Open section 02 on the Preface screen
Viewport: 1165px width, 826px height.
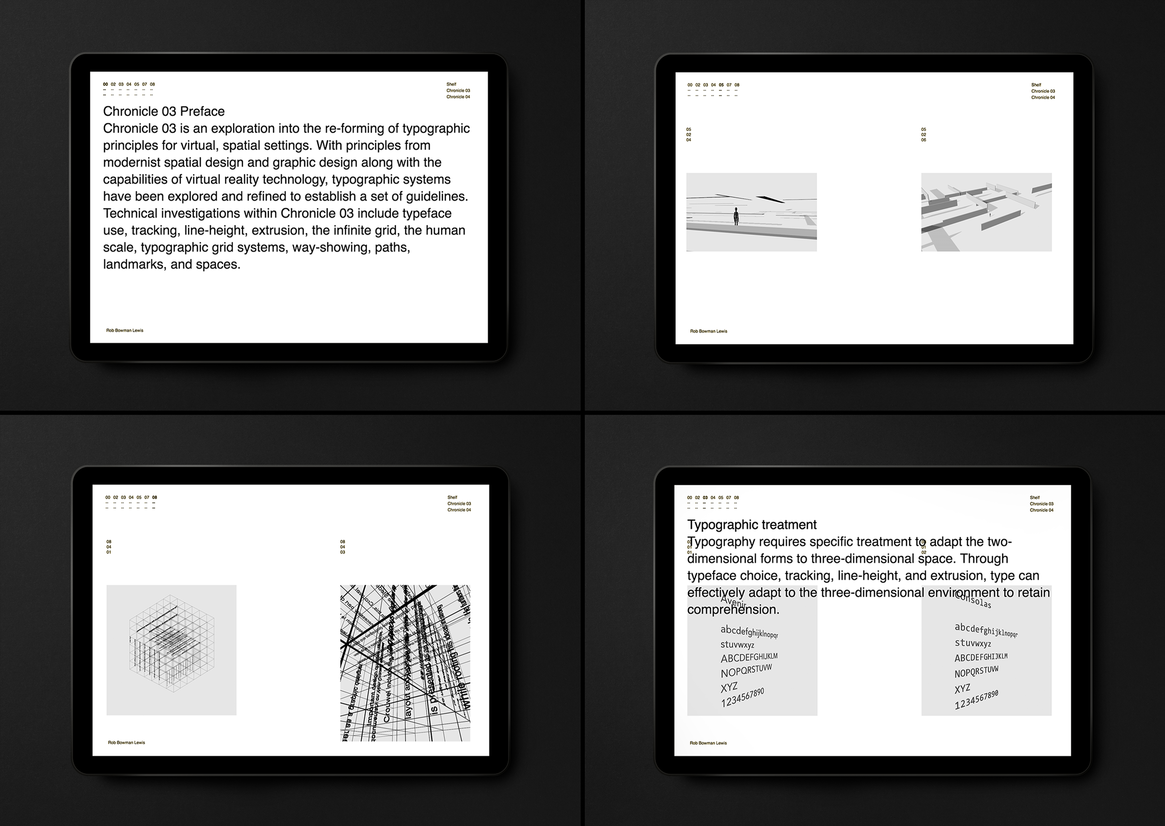point(113,85)
